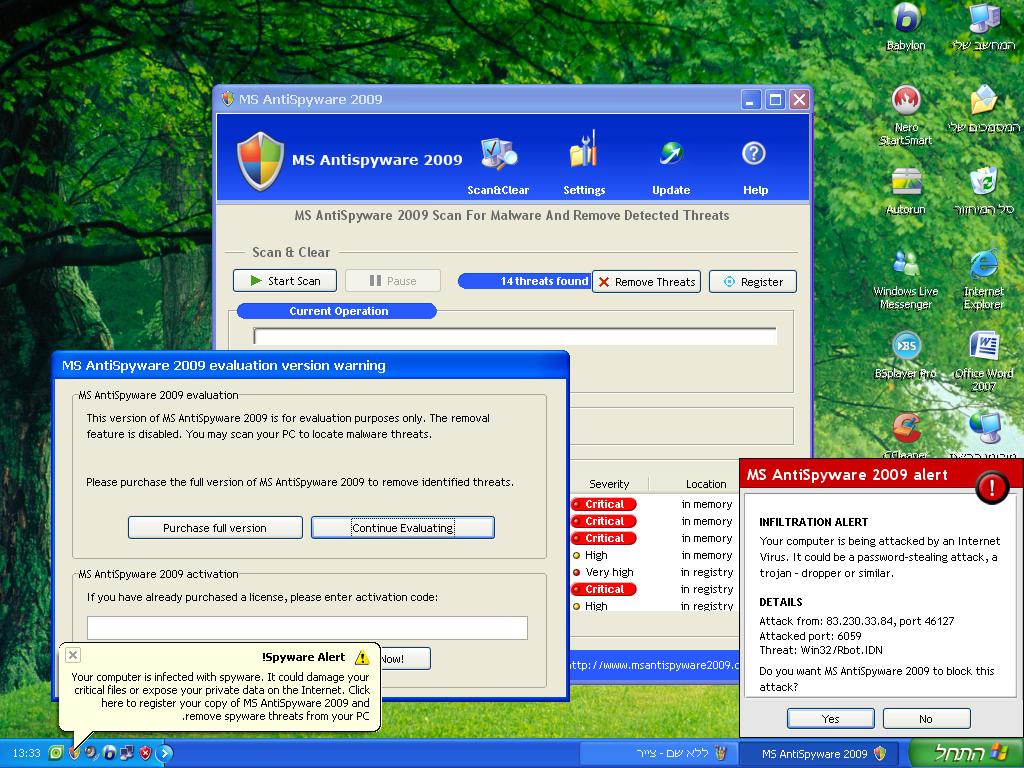The width and height of the screenshot is (1024, 768).
Task: Click Start Scan button
Action: (x=285, y=281)
